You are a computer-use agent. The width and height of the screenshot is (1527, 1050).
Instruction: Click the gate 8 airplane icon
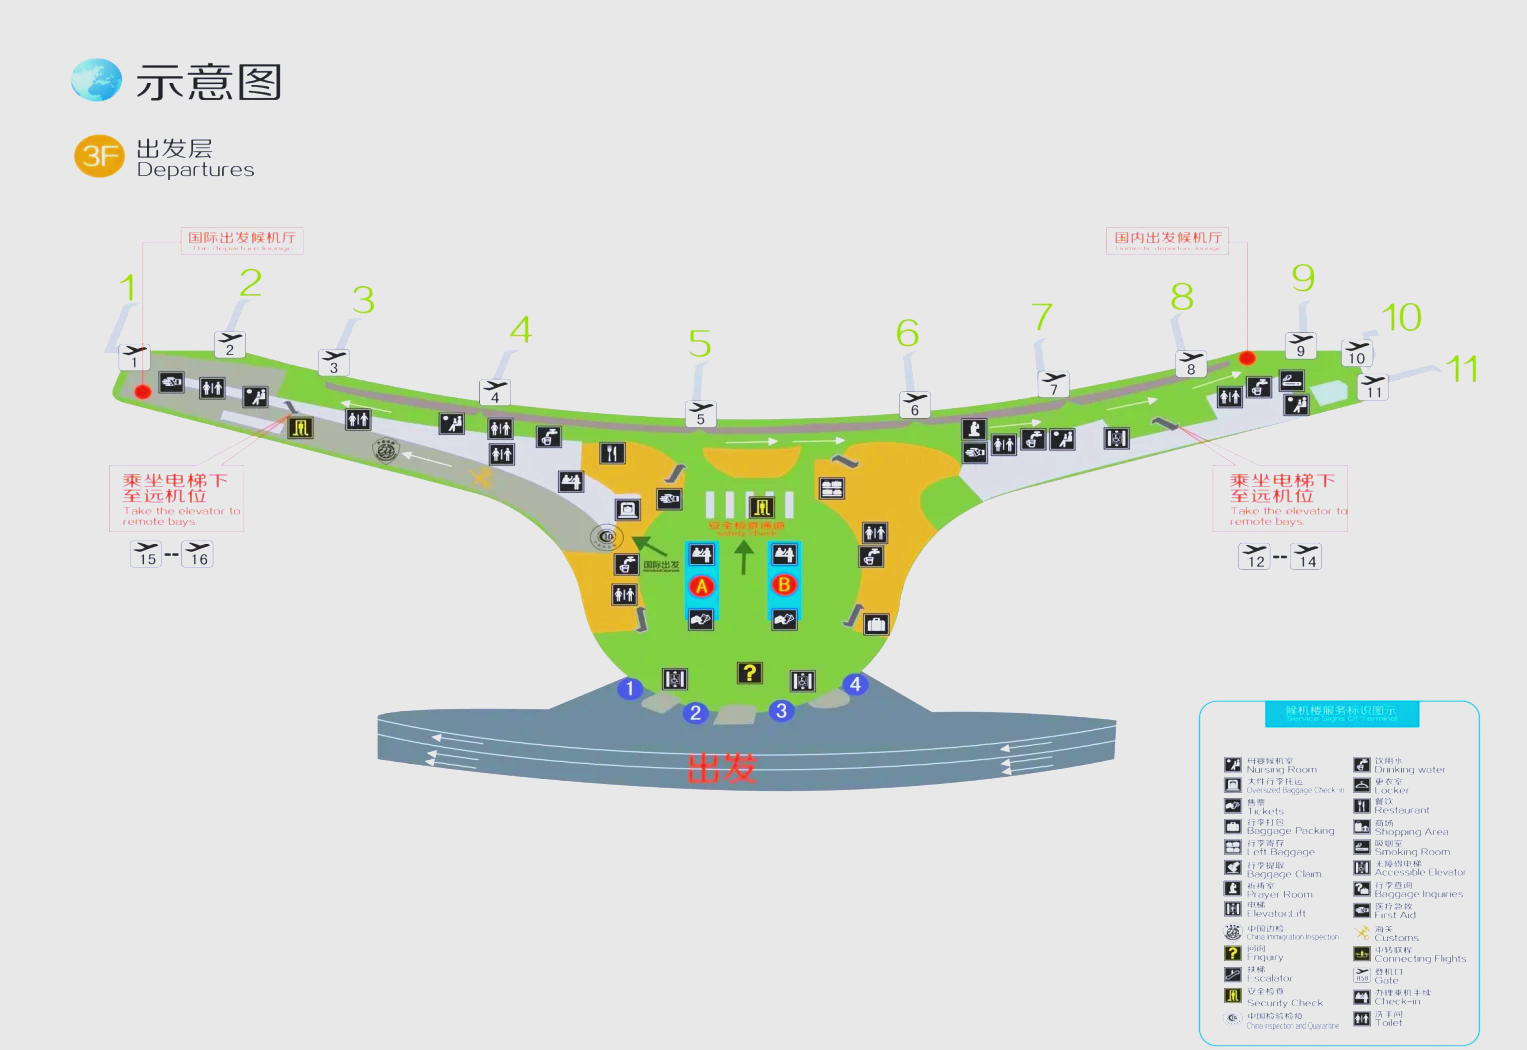coord(1190,364)
